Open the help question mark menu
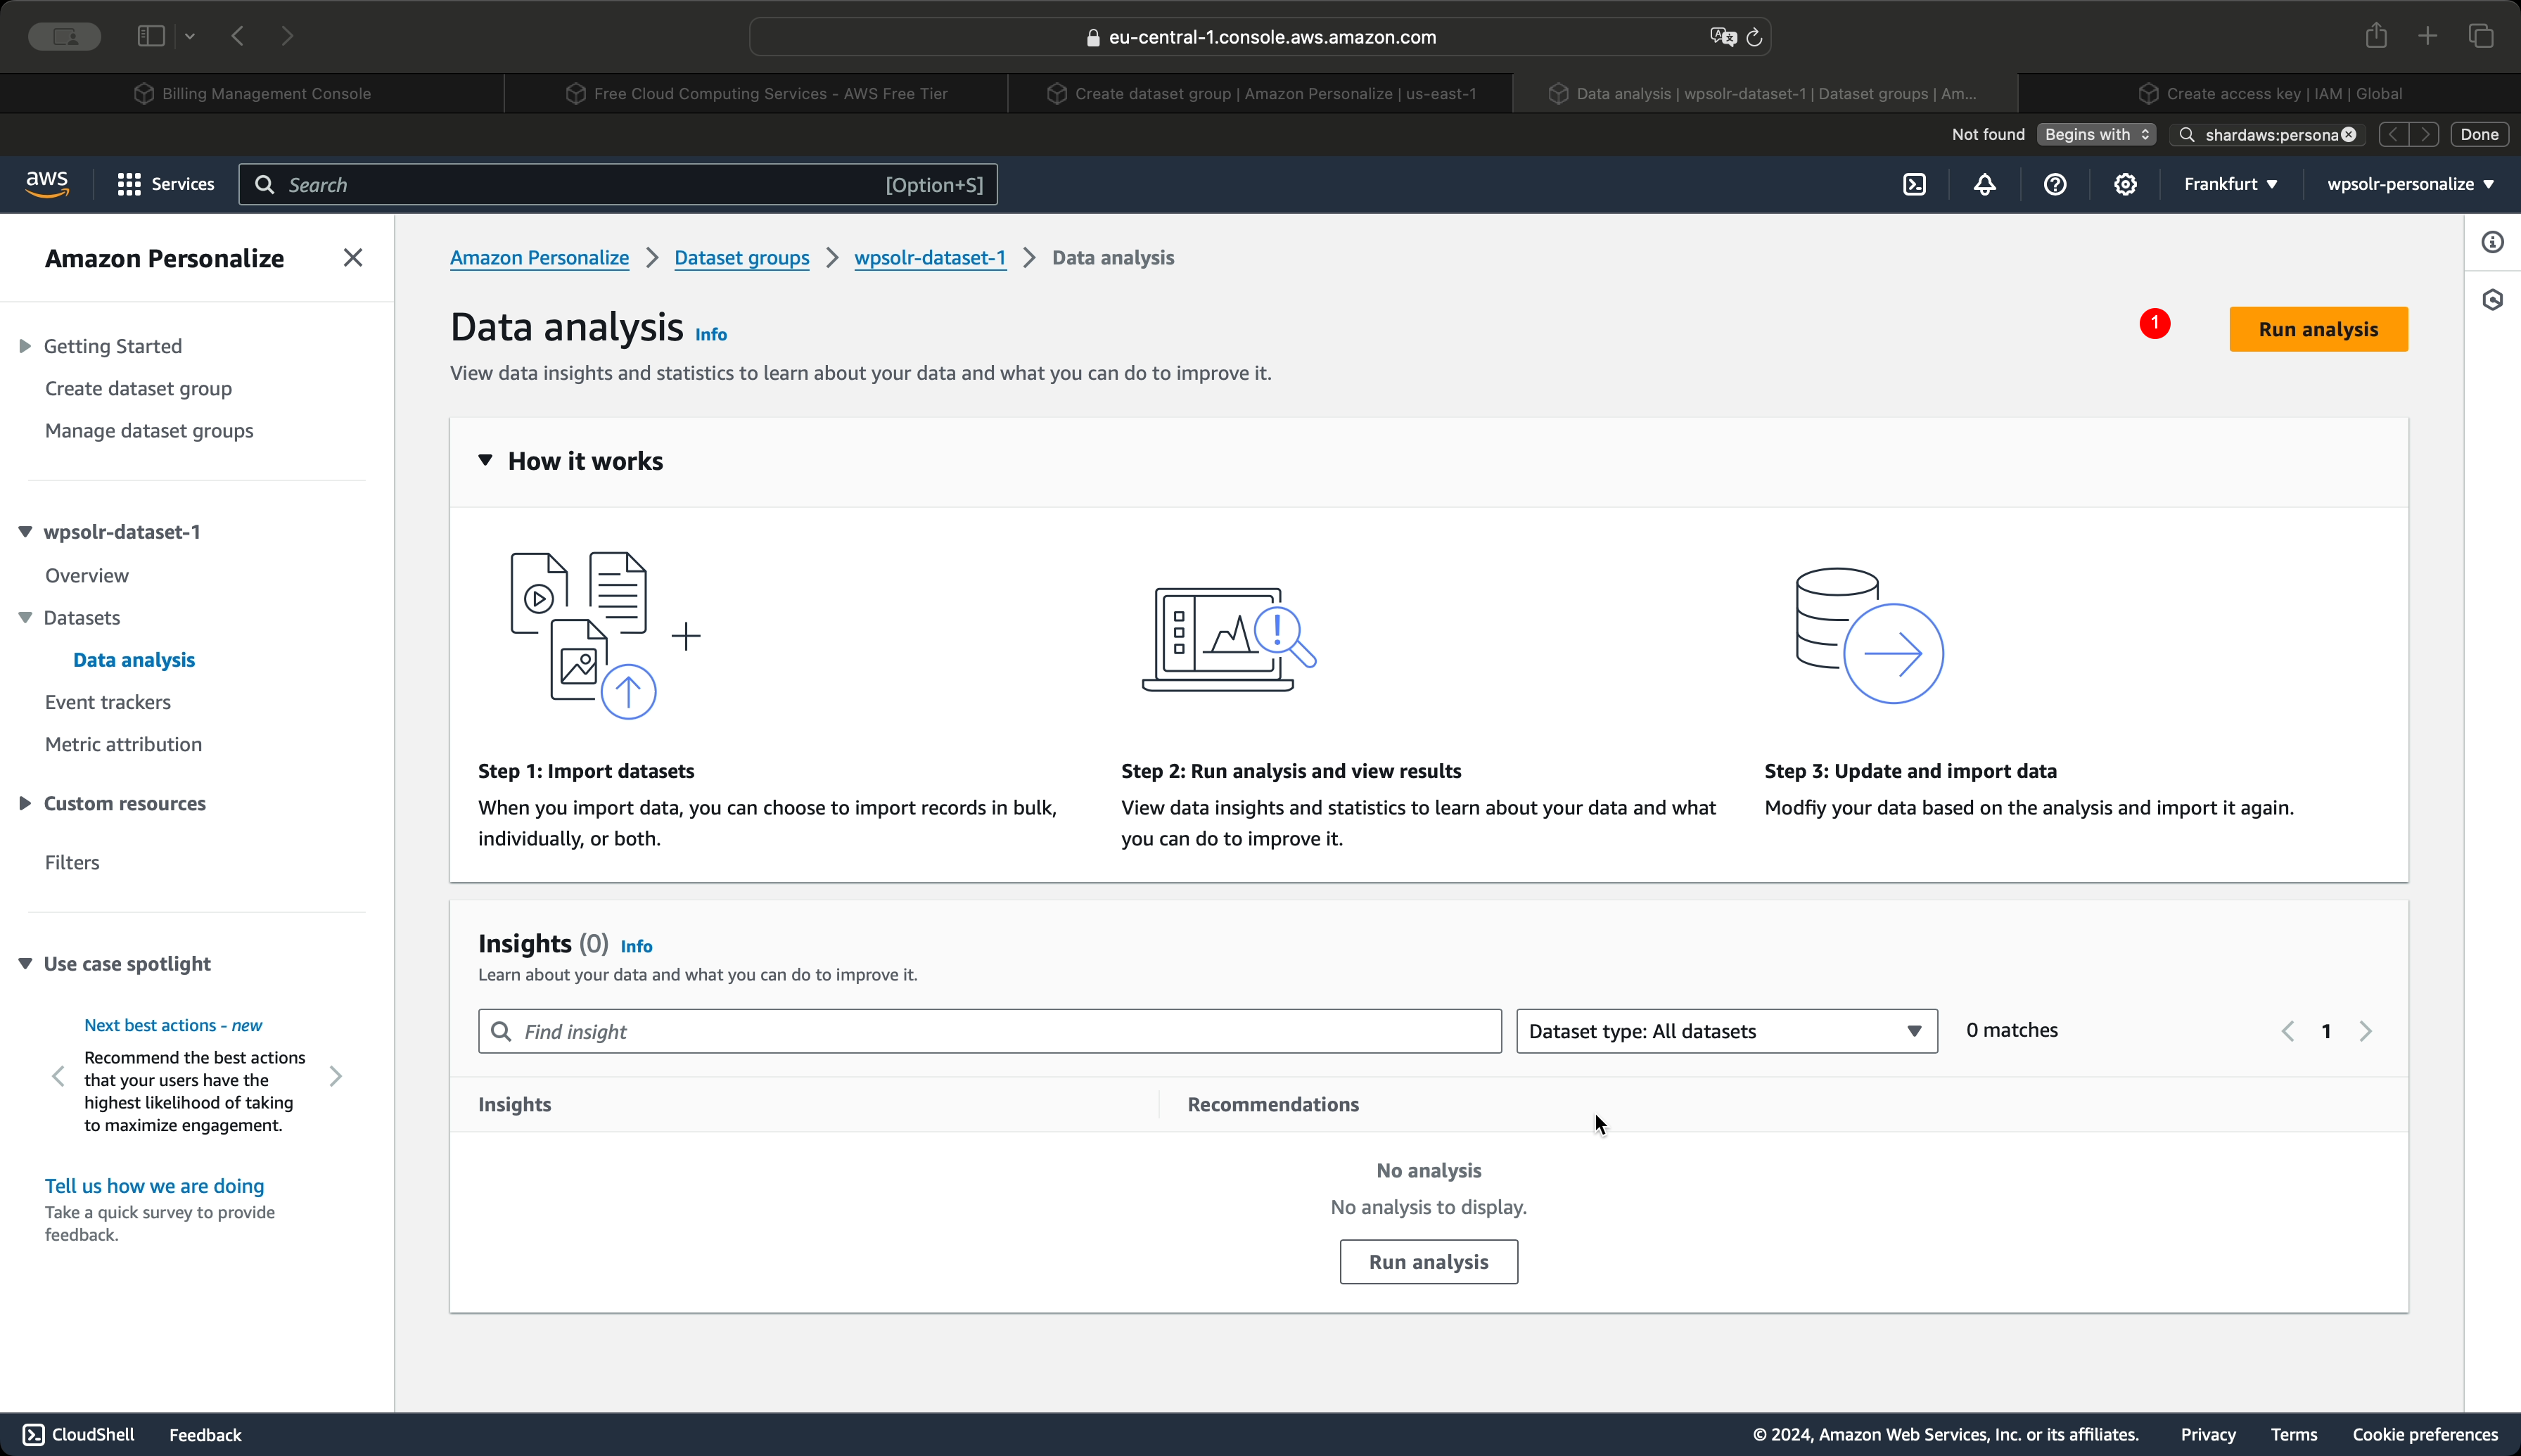The image size is (2521, 1456). (2054, 184)
